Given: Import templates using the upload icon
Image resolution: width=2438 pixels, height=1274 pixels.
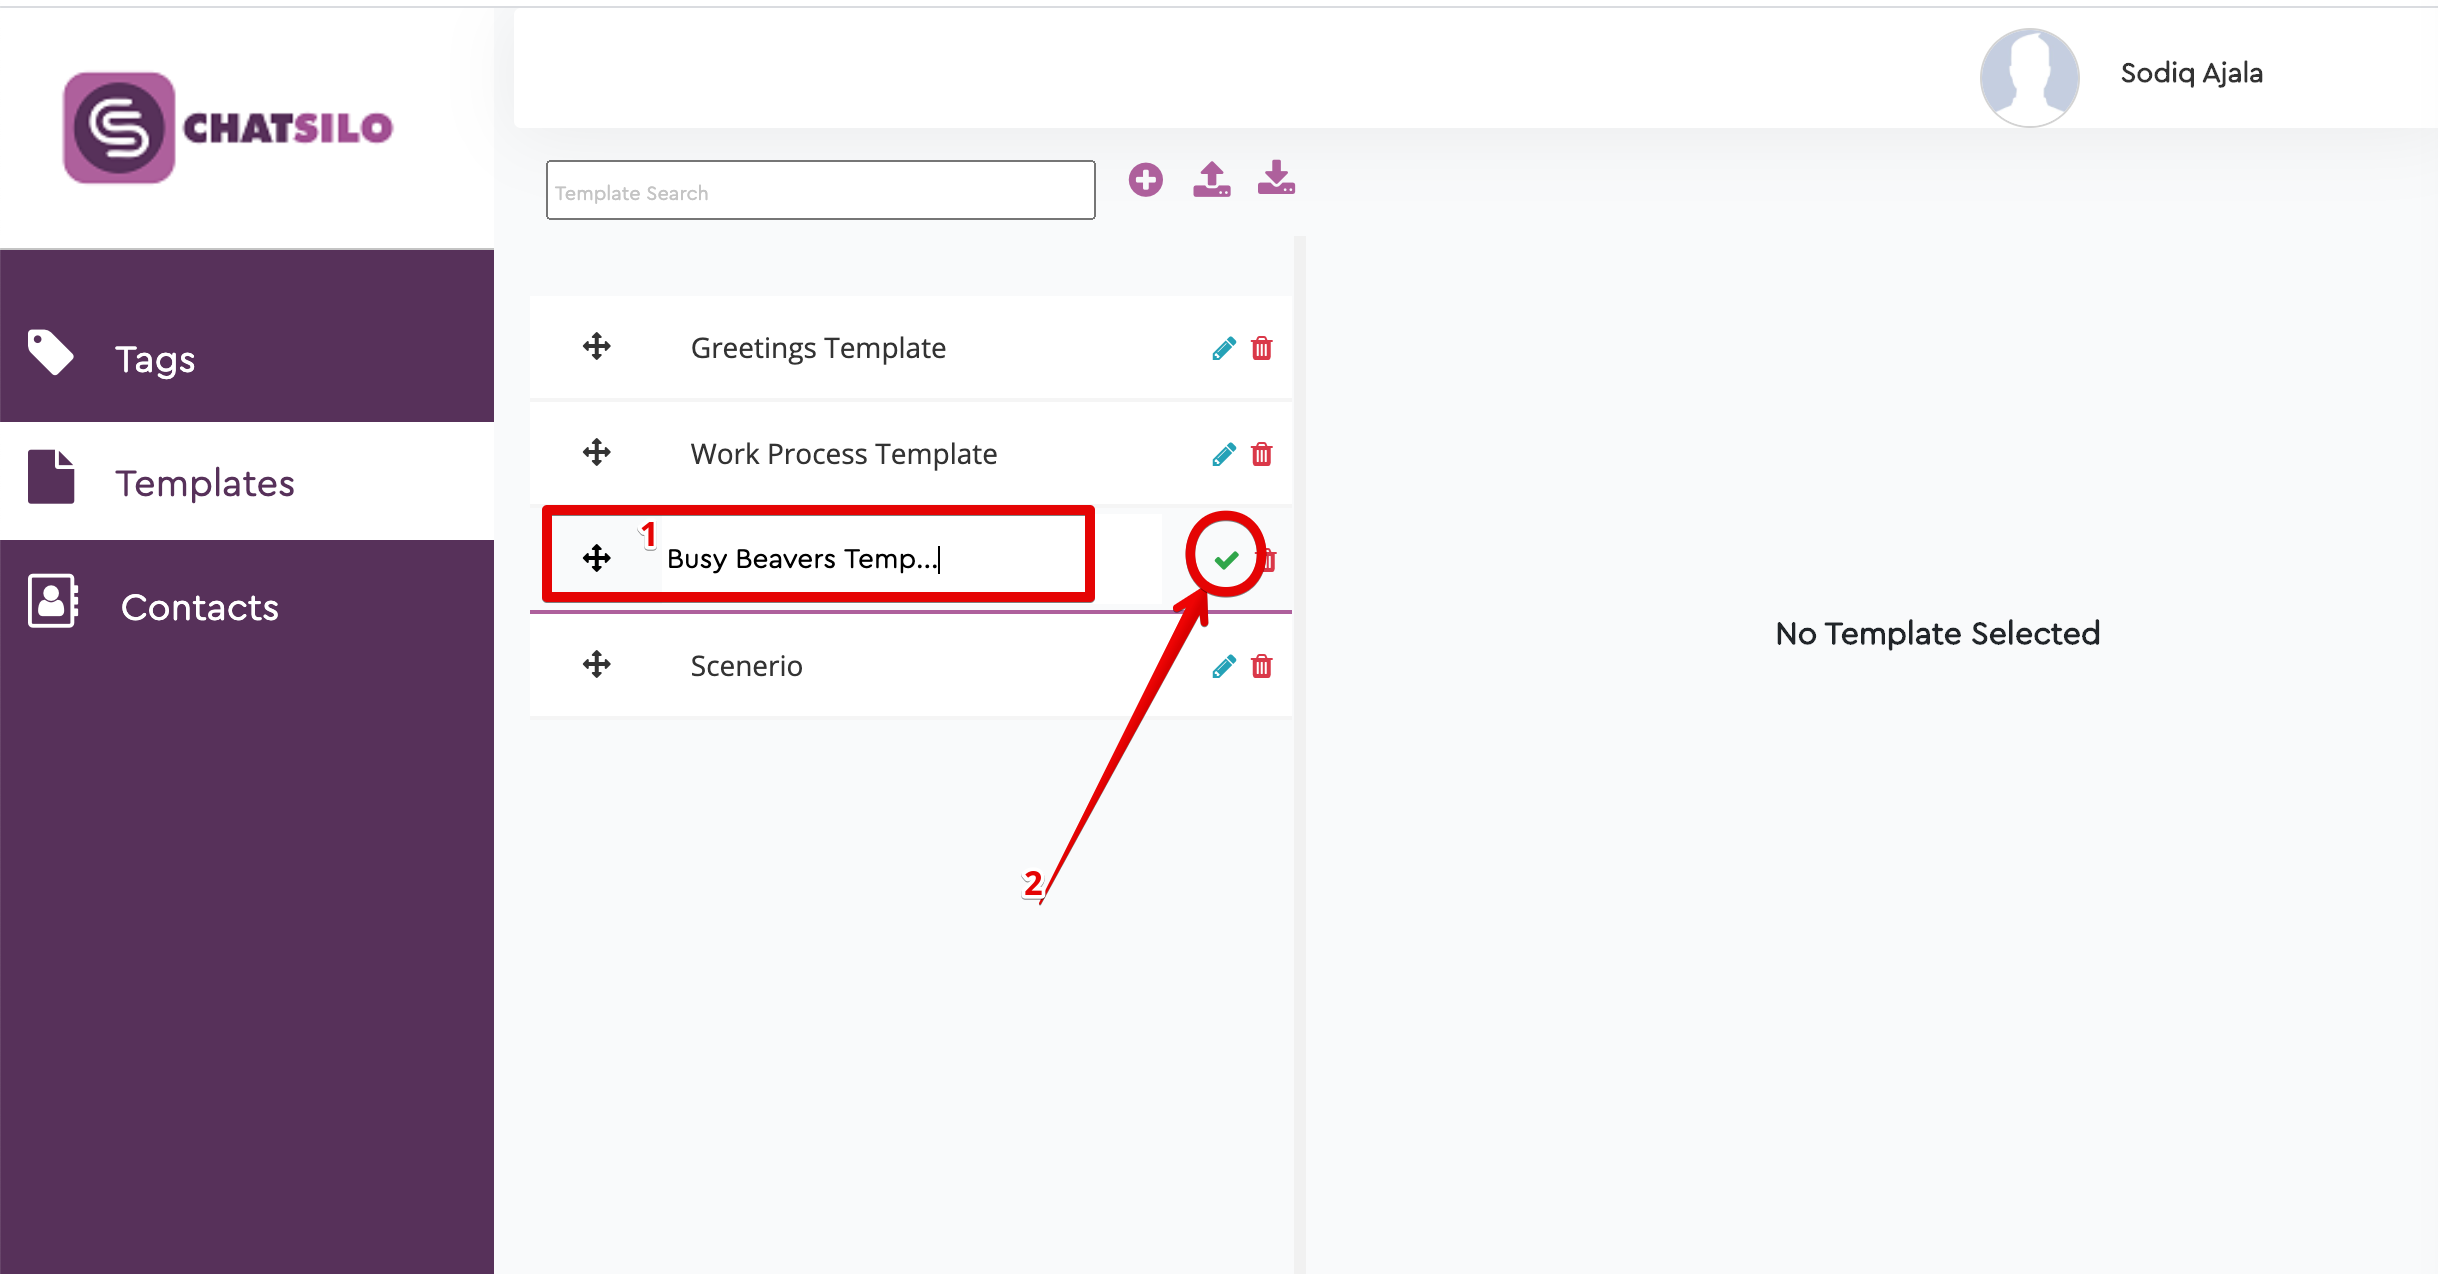Looking at the screenshot, I should 1210,179.
